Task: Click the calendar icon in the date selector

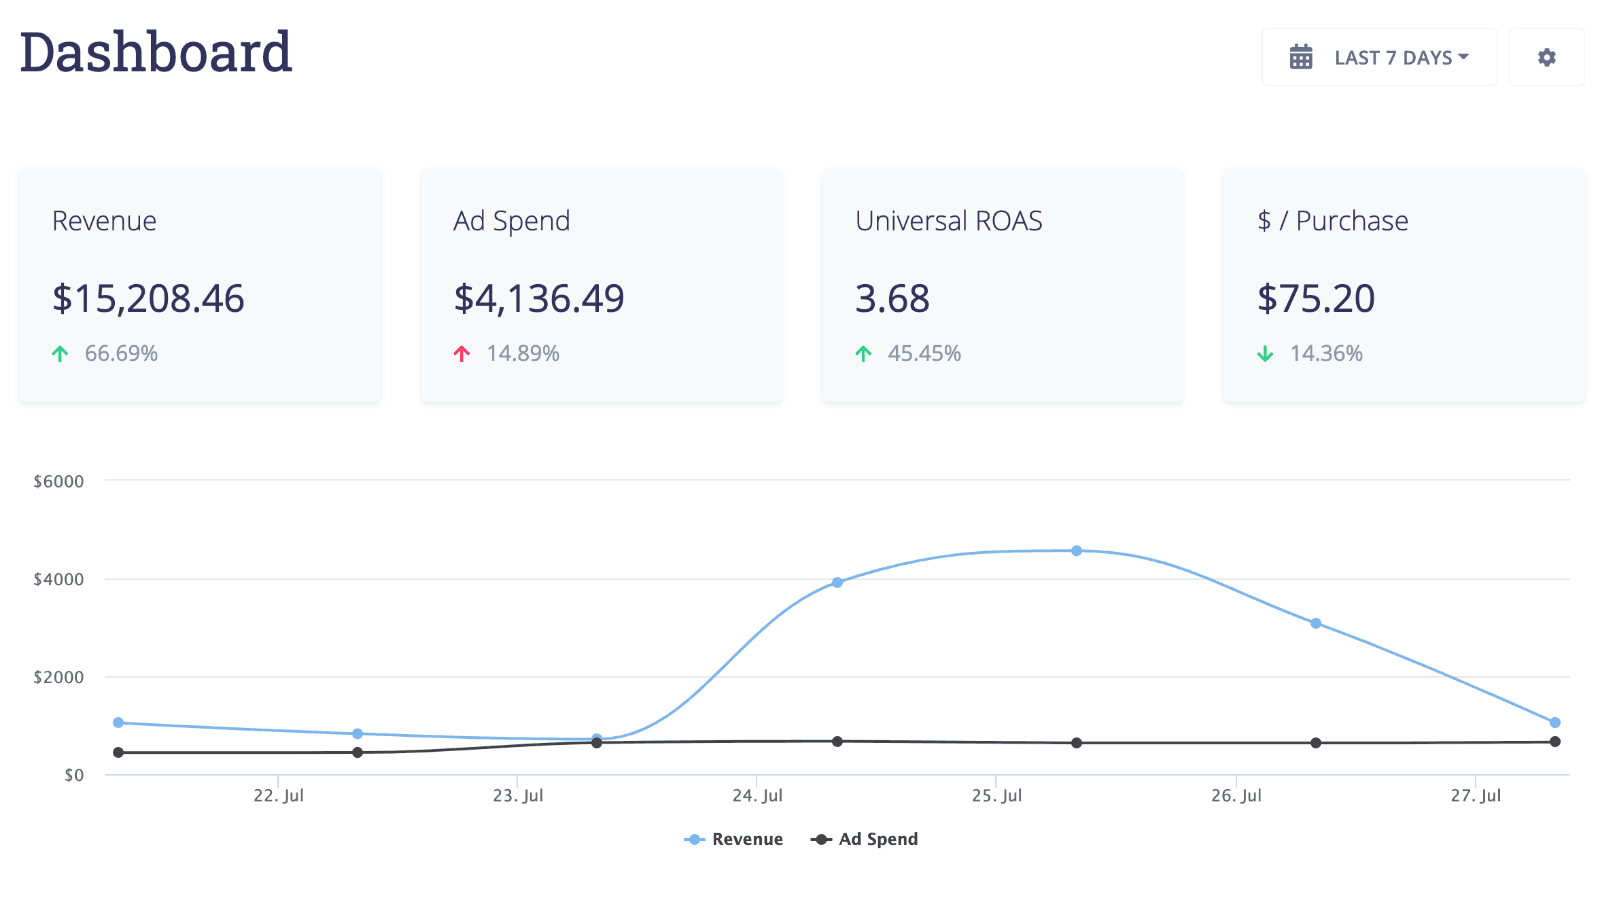Action: pos(1301,57)
